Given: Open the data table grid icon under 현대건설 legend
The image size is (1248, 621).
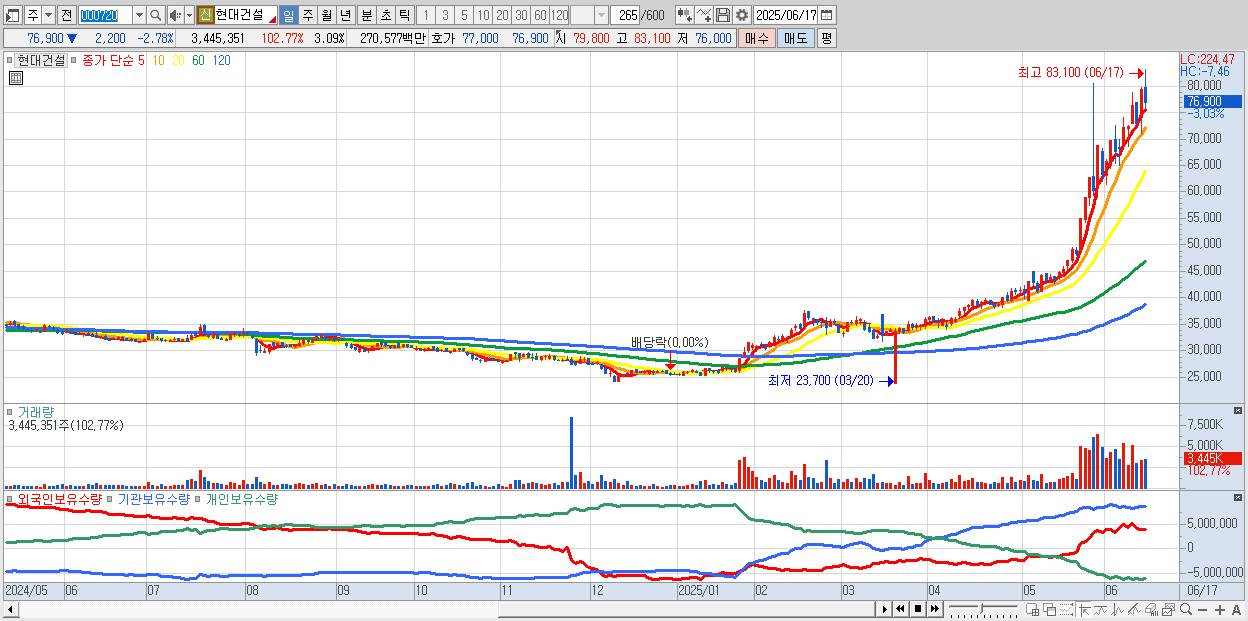Looking at the screenshot, I should (x=16, y=78).
